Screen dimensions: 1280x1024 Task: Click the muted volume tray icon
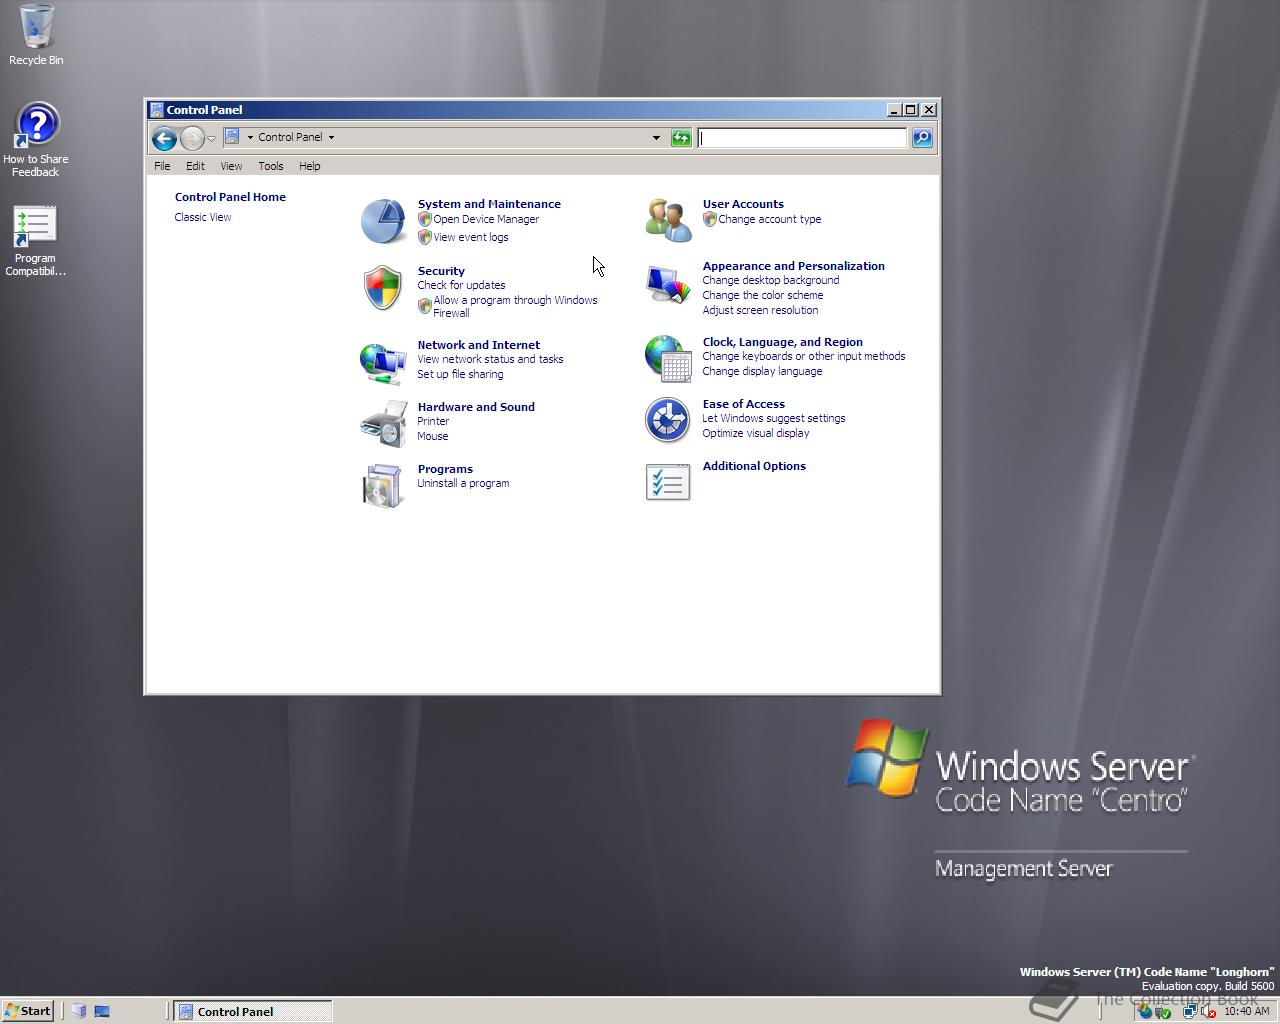[1208, 1011]
